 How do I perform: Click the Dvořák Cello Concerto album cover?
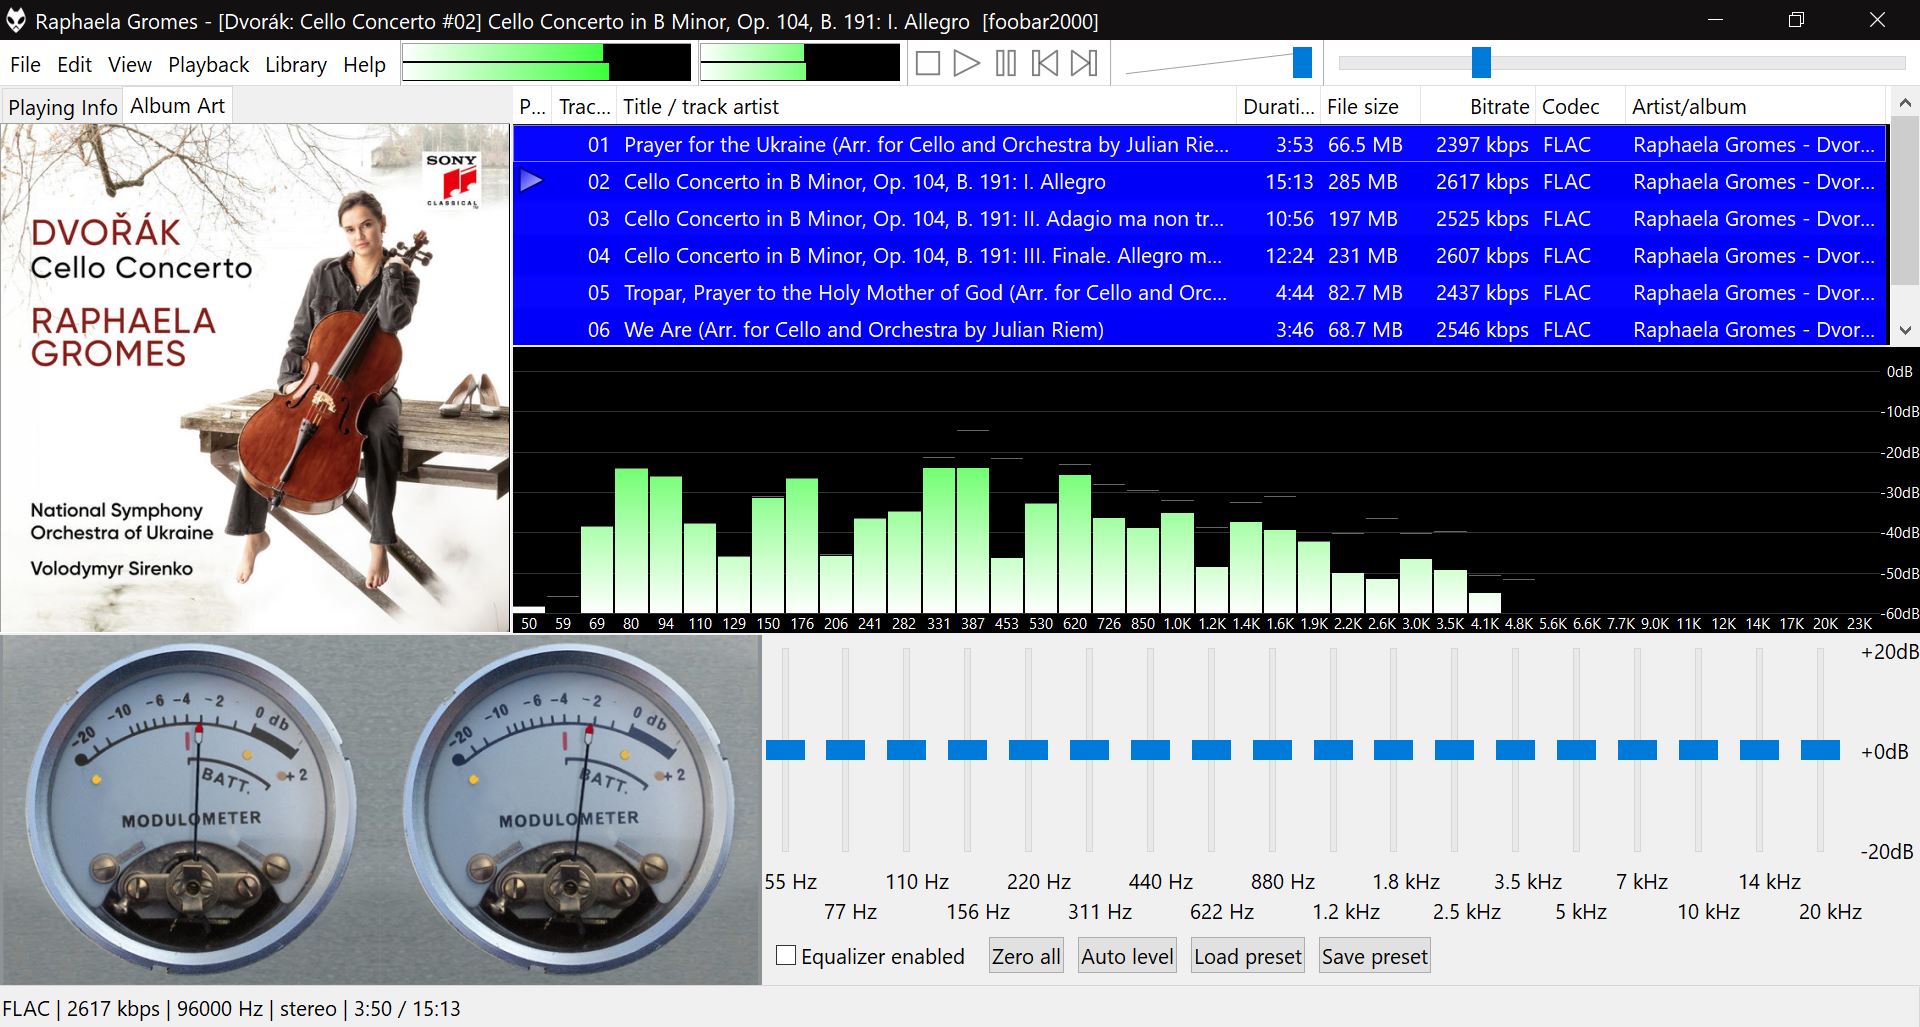[256, 378]
